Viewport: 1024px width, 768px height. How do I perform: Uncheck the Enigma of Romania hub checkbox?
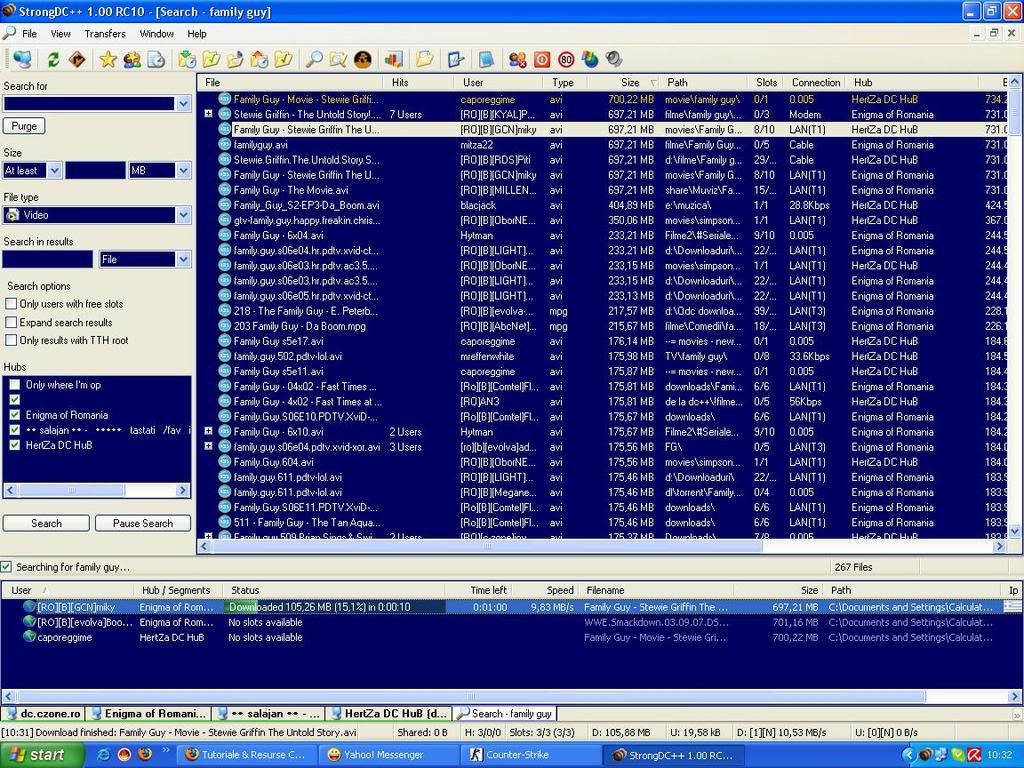[15, 415]
